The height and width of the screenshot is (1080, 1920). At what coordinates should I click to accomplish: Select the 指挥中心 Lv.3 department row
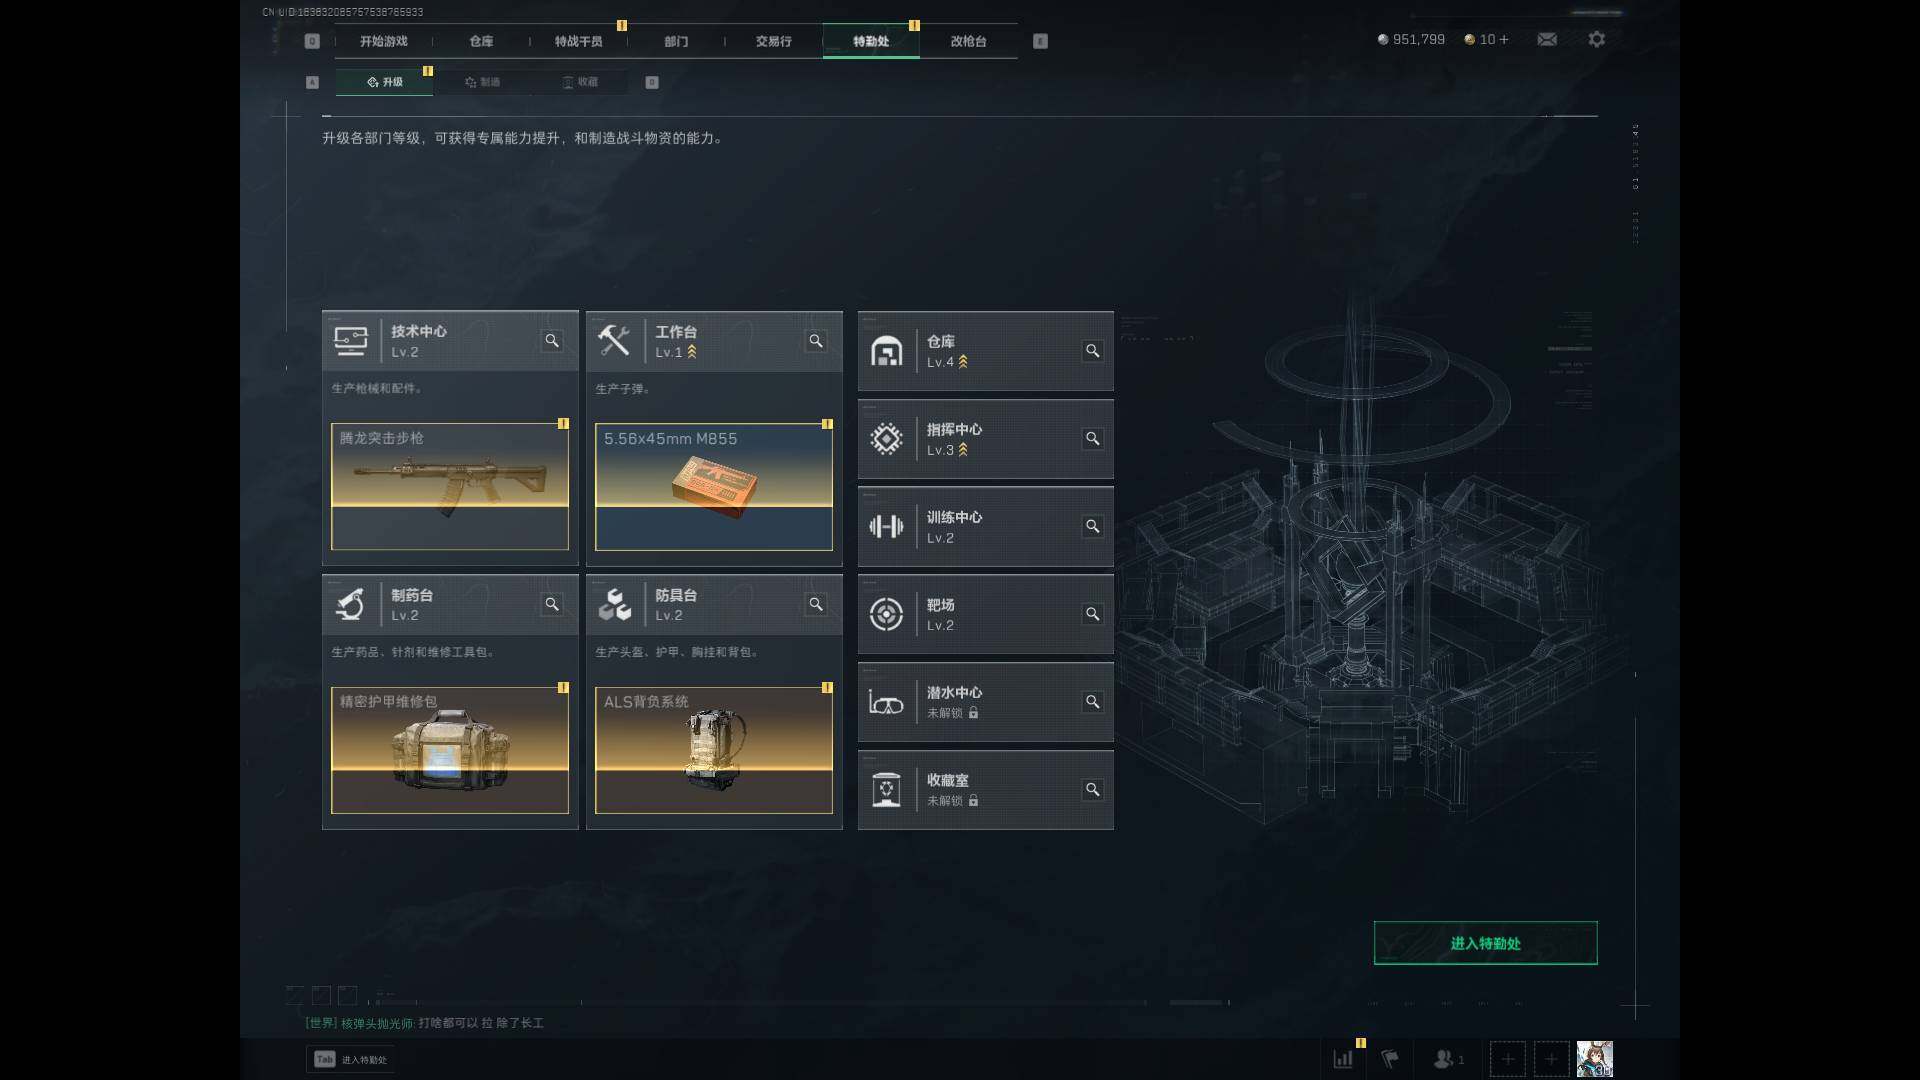click(x=985, y=439)
